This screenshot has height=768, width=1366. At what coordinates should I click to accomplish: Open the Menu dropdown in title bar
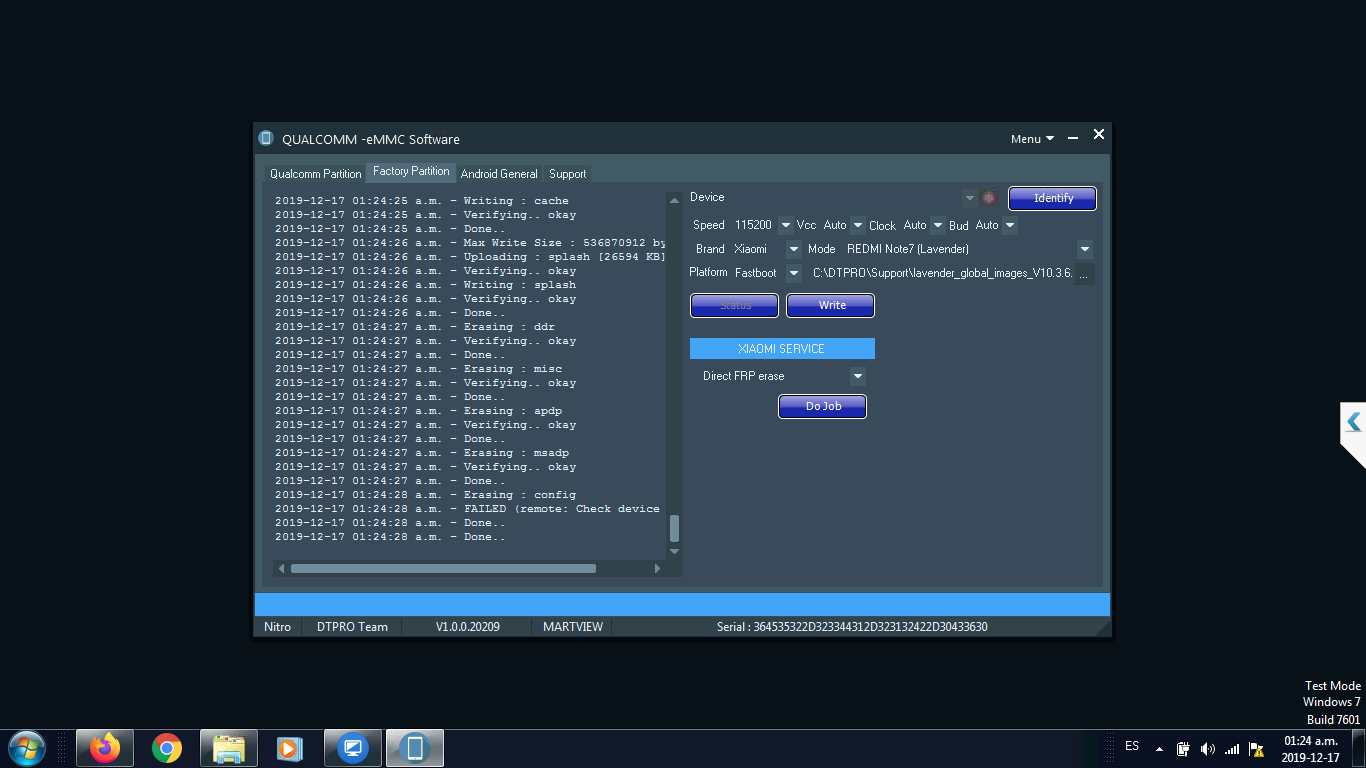point(1032,139)
